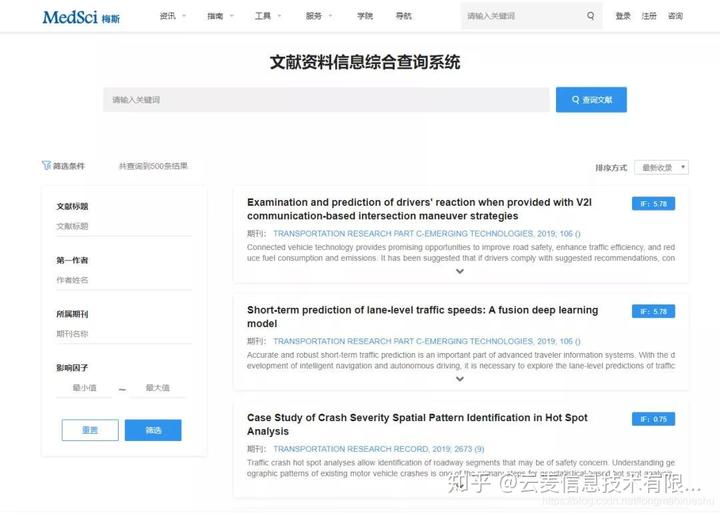Open the TRANSPORTATION RESEARCH RECORD journal link

point(378,449)
